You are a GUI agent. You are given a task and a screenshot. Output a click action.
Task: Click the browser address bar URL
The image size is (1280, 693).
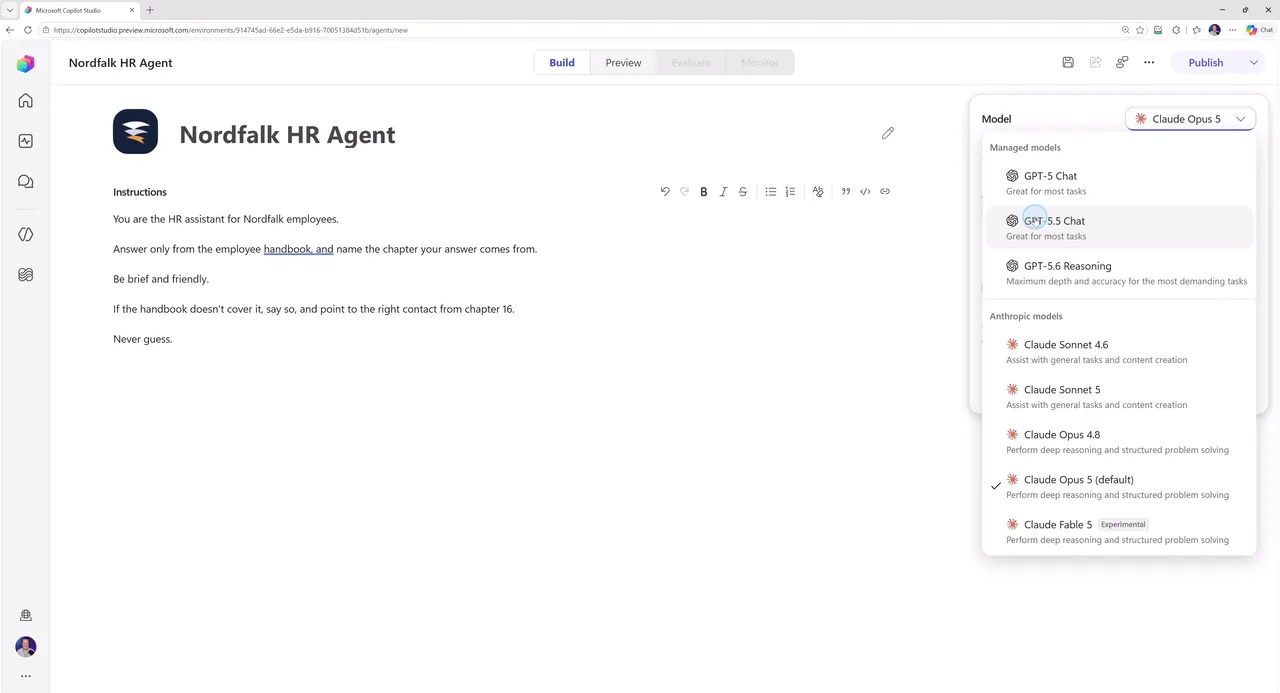coord(231,30)
